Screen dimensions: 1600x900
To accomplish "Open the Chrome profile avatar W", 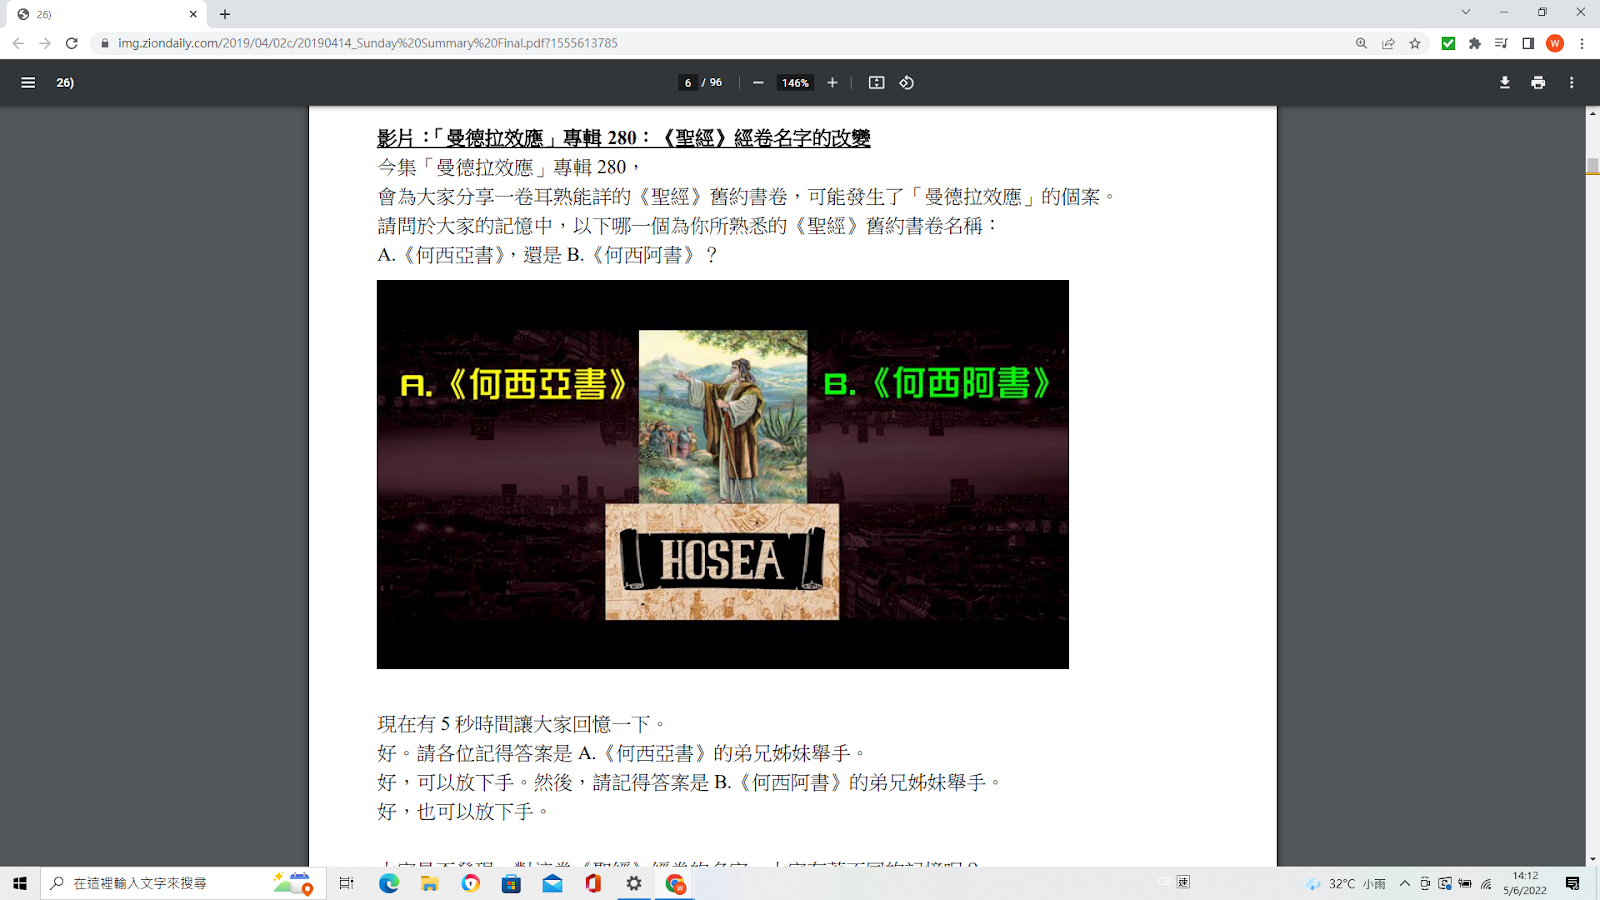I will click(1555, 43).
